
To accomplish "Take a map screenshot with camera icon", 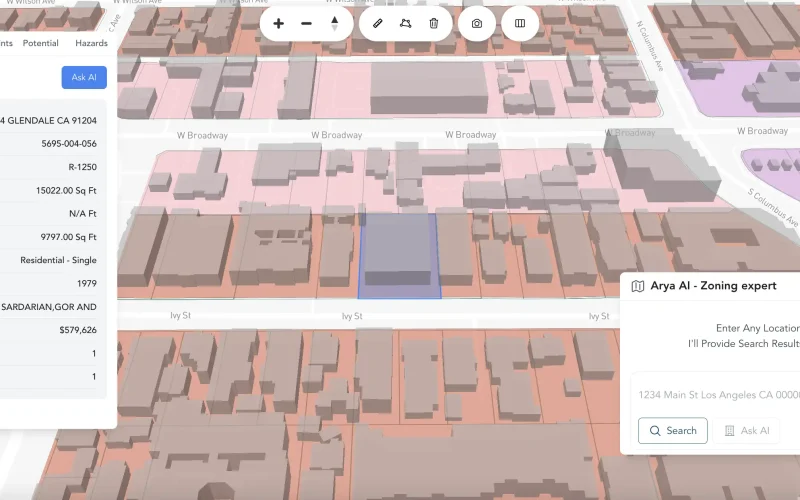I will coord(477,23).
